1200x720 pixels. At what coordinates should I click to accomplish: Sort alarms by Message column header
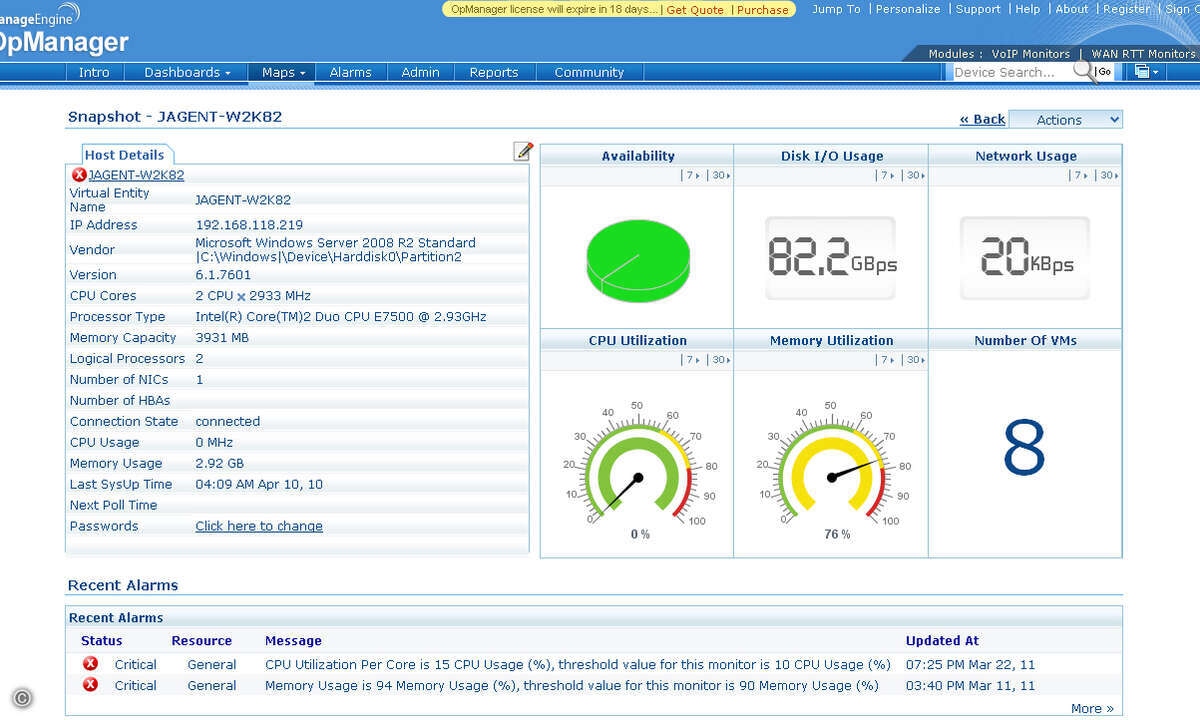click(x=293, y=641)
